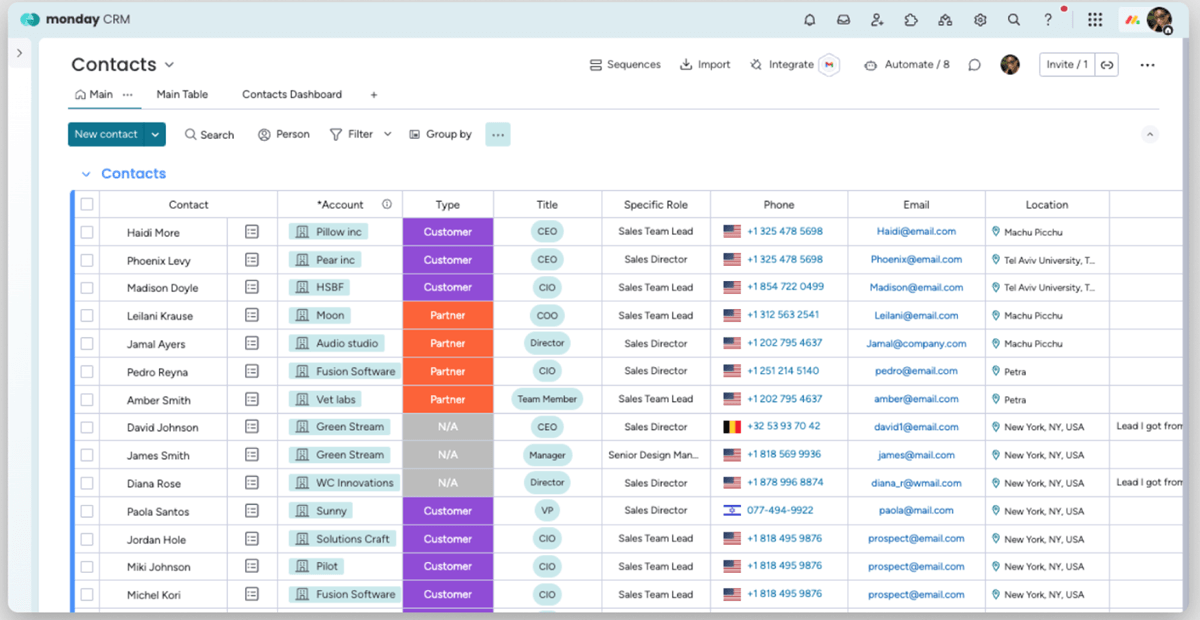Switch to the Main Table tab
Viewport: 1200px width, 620px height.
pyautogui.click(x=182, y=95)
